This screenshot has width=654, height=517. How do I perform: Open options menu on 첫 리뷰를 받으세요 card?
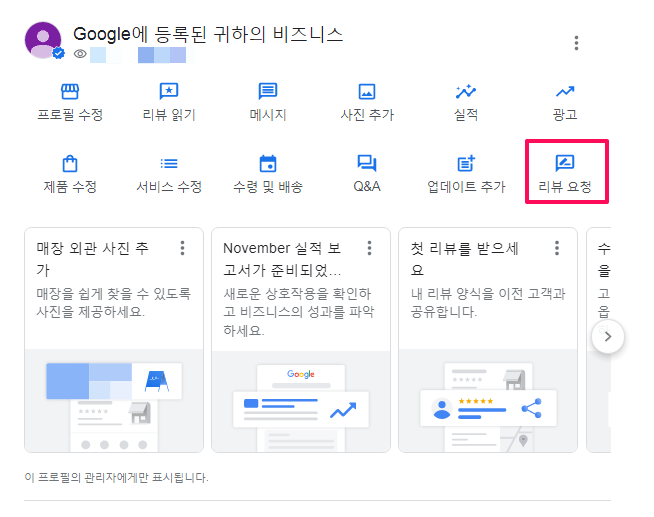coord(556,248)
